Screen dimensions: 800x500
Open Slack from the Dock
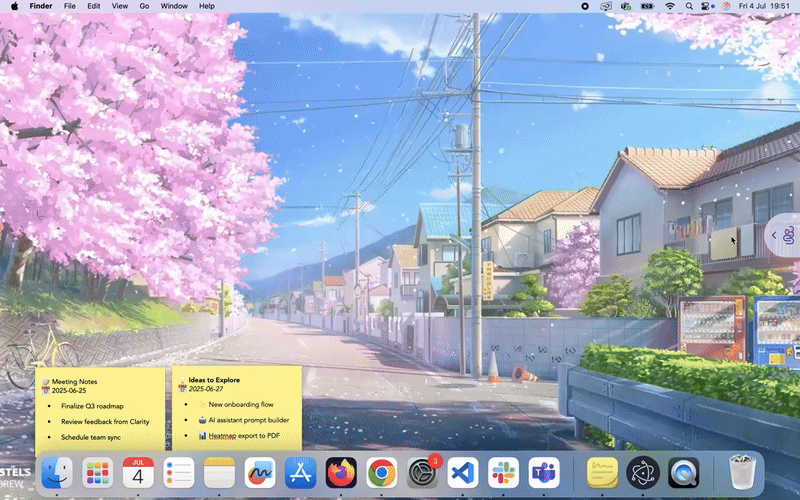(x=502, y=472)
